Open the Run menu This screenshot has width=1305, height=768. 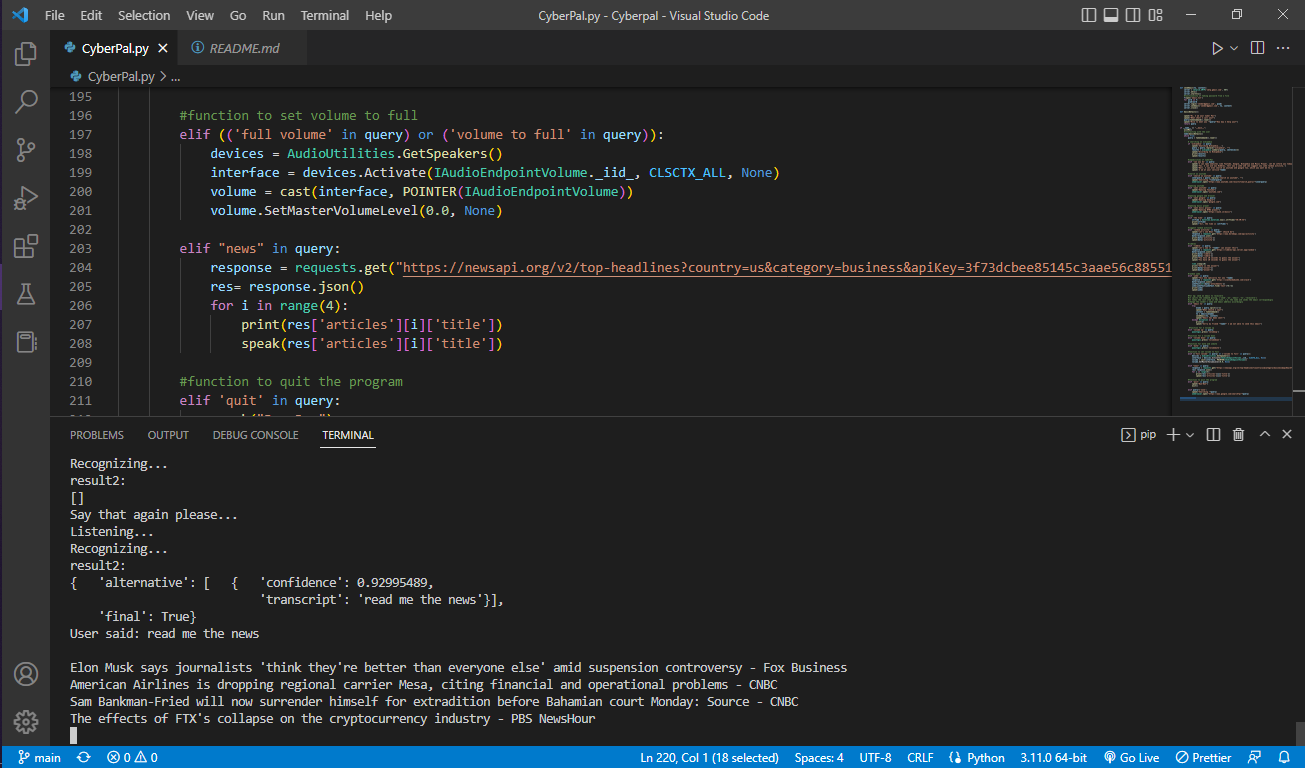click(x=273, y=15)
